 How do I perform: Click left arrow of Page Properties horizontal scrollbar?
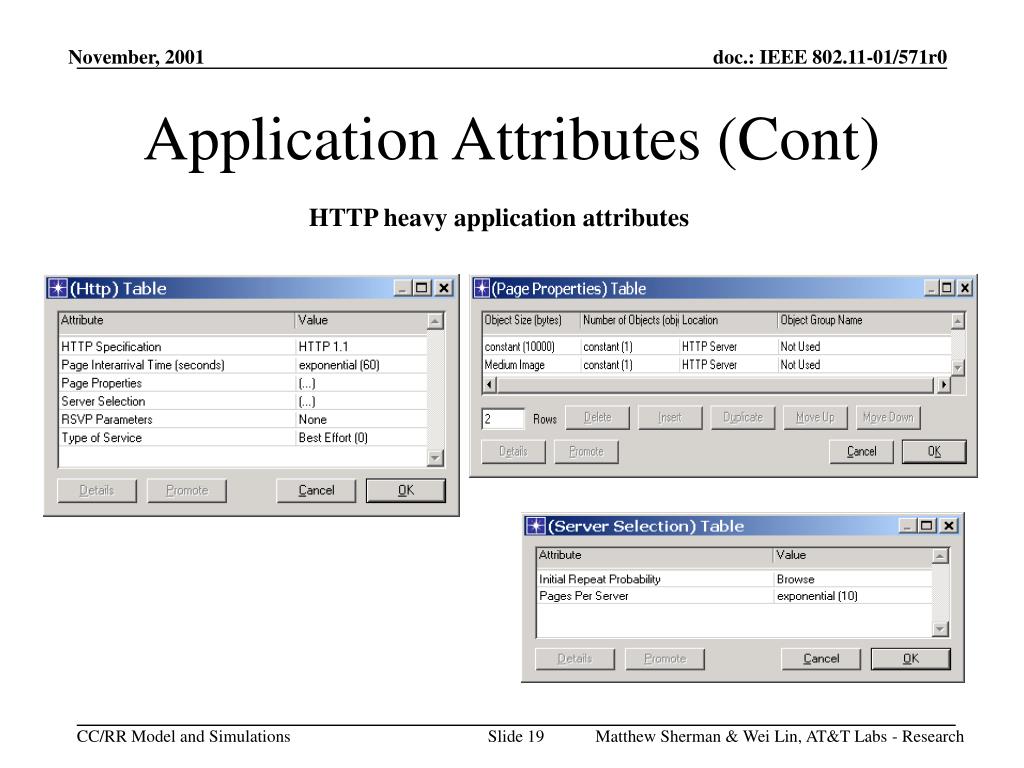click(x=490, y=385)
